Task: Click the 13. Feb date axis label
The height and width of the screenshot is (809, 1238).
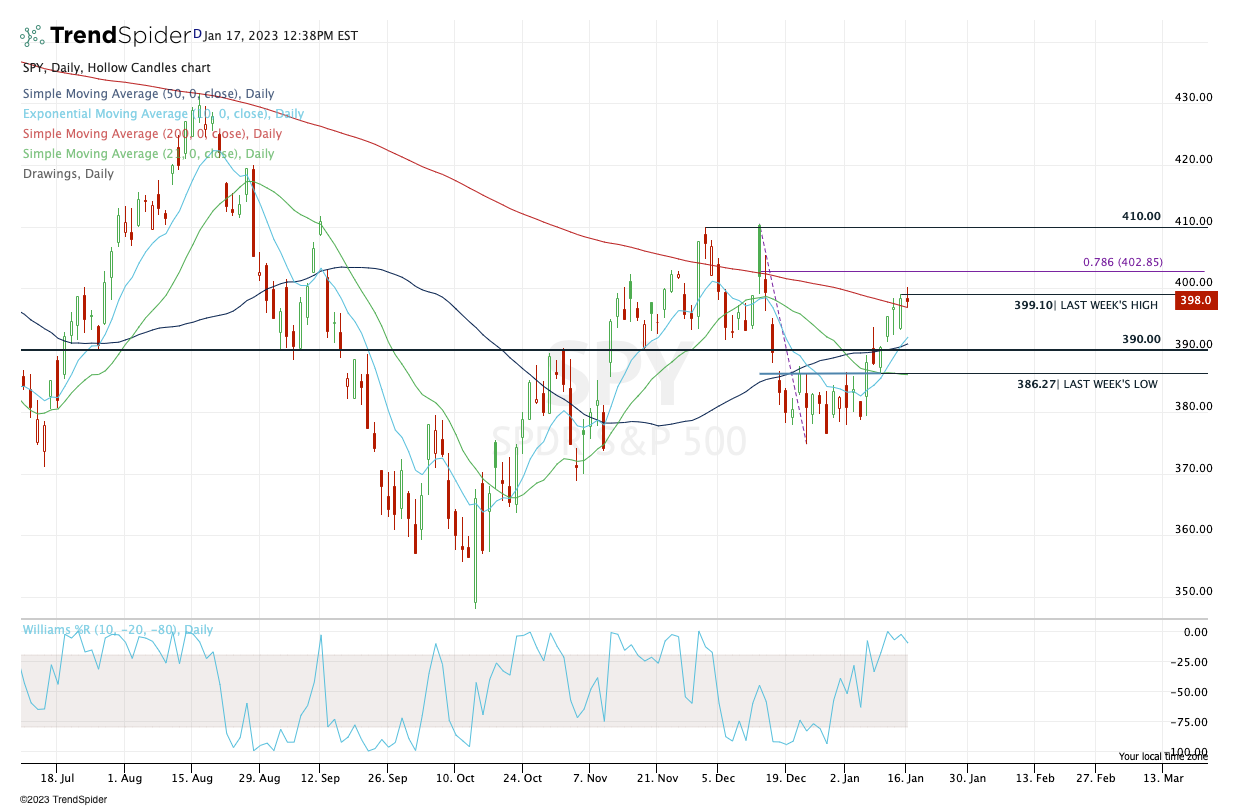Action: [x=1035, y=777]
